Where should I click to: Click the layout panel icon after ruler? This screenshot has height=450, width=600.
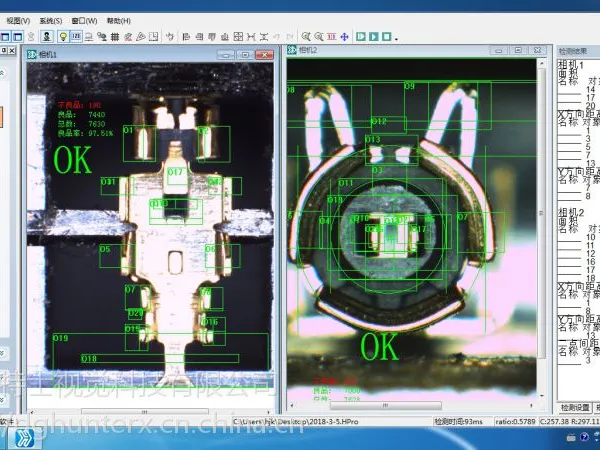(x=153, y=37)
